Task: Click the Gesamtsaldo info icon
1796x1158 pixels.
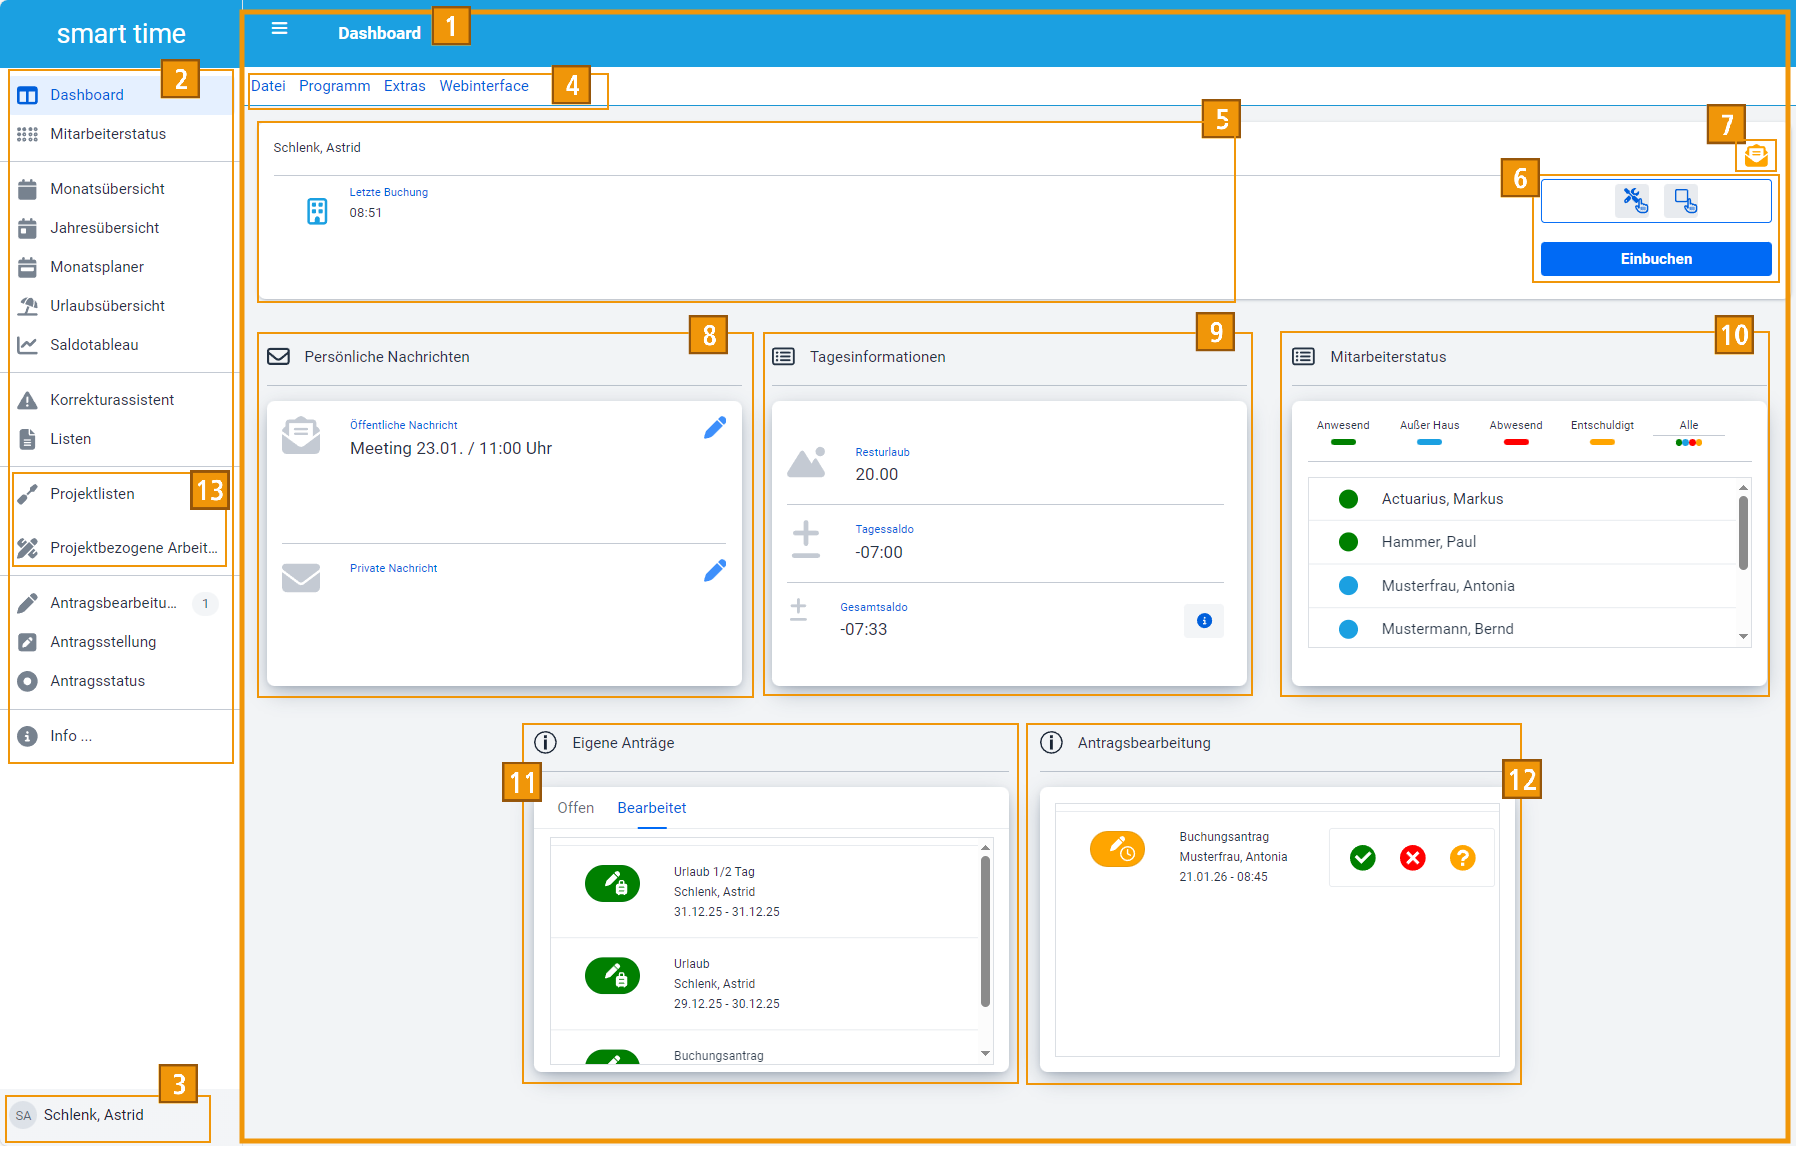Action: [1204, 621]
